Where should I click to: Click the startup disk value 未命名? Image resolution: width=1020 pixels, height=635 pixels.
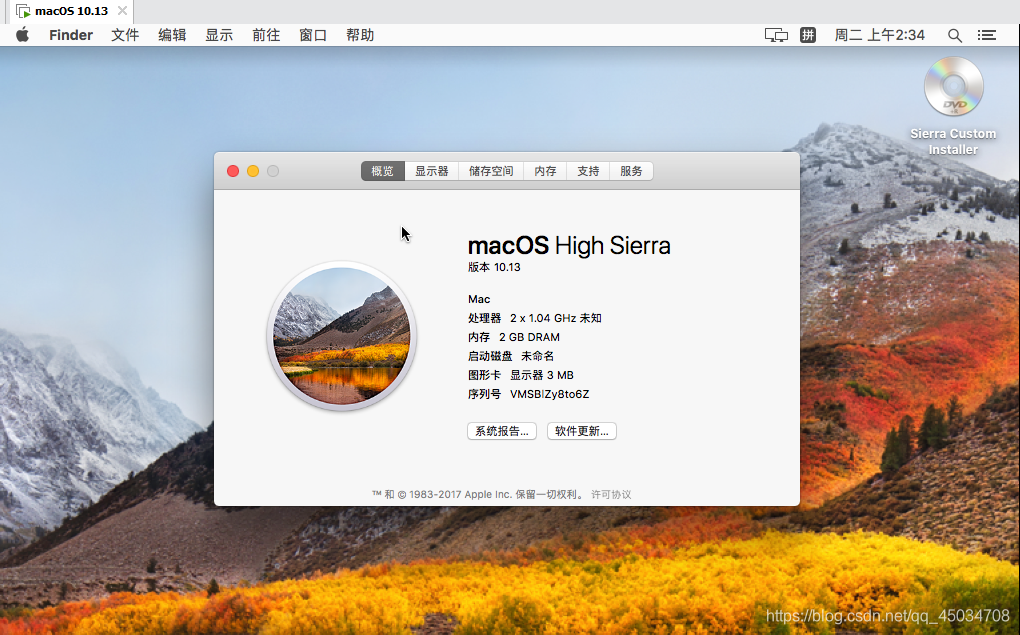point(537,356)
